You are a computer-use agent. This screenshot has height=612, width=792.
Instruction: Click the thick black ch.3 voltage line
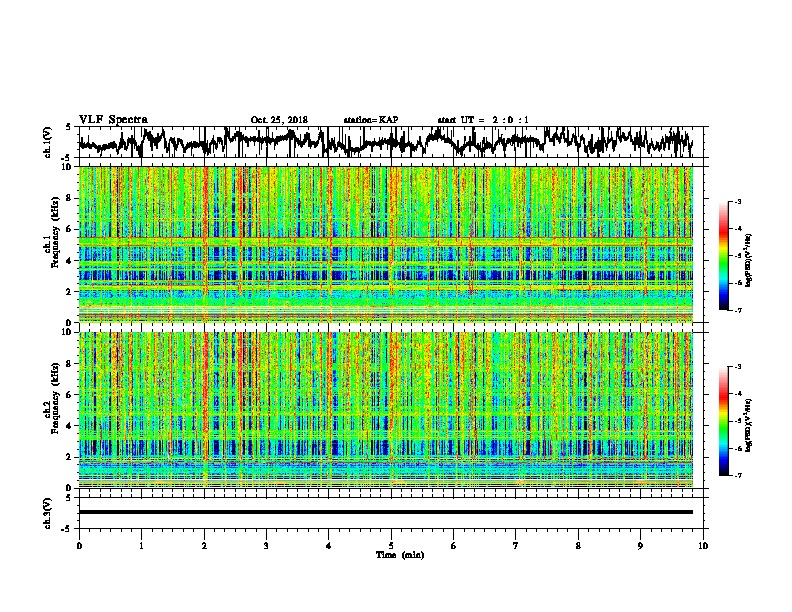coord(386,512)
